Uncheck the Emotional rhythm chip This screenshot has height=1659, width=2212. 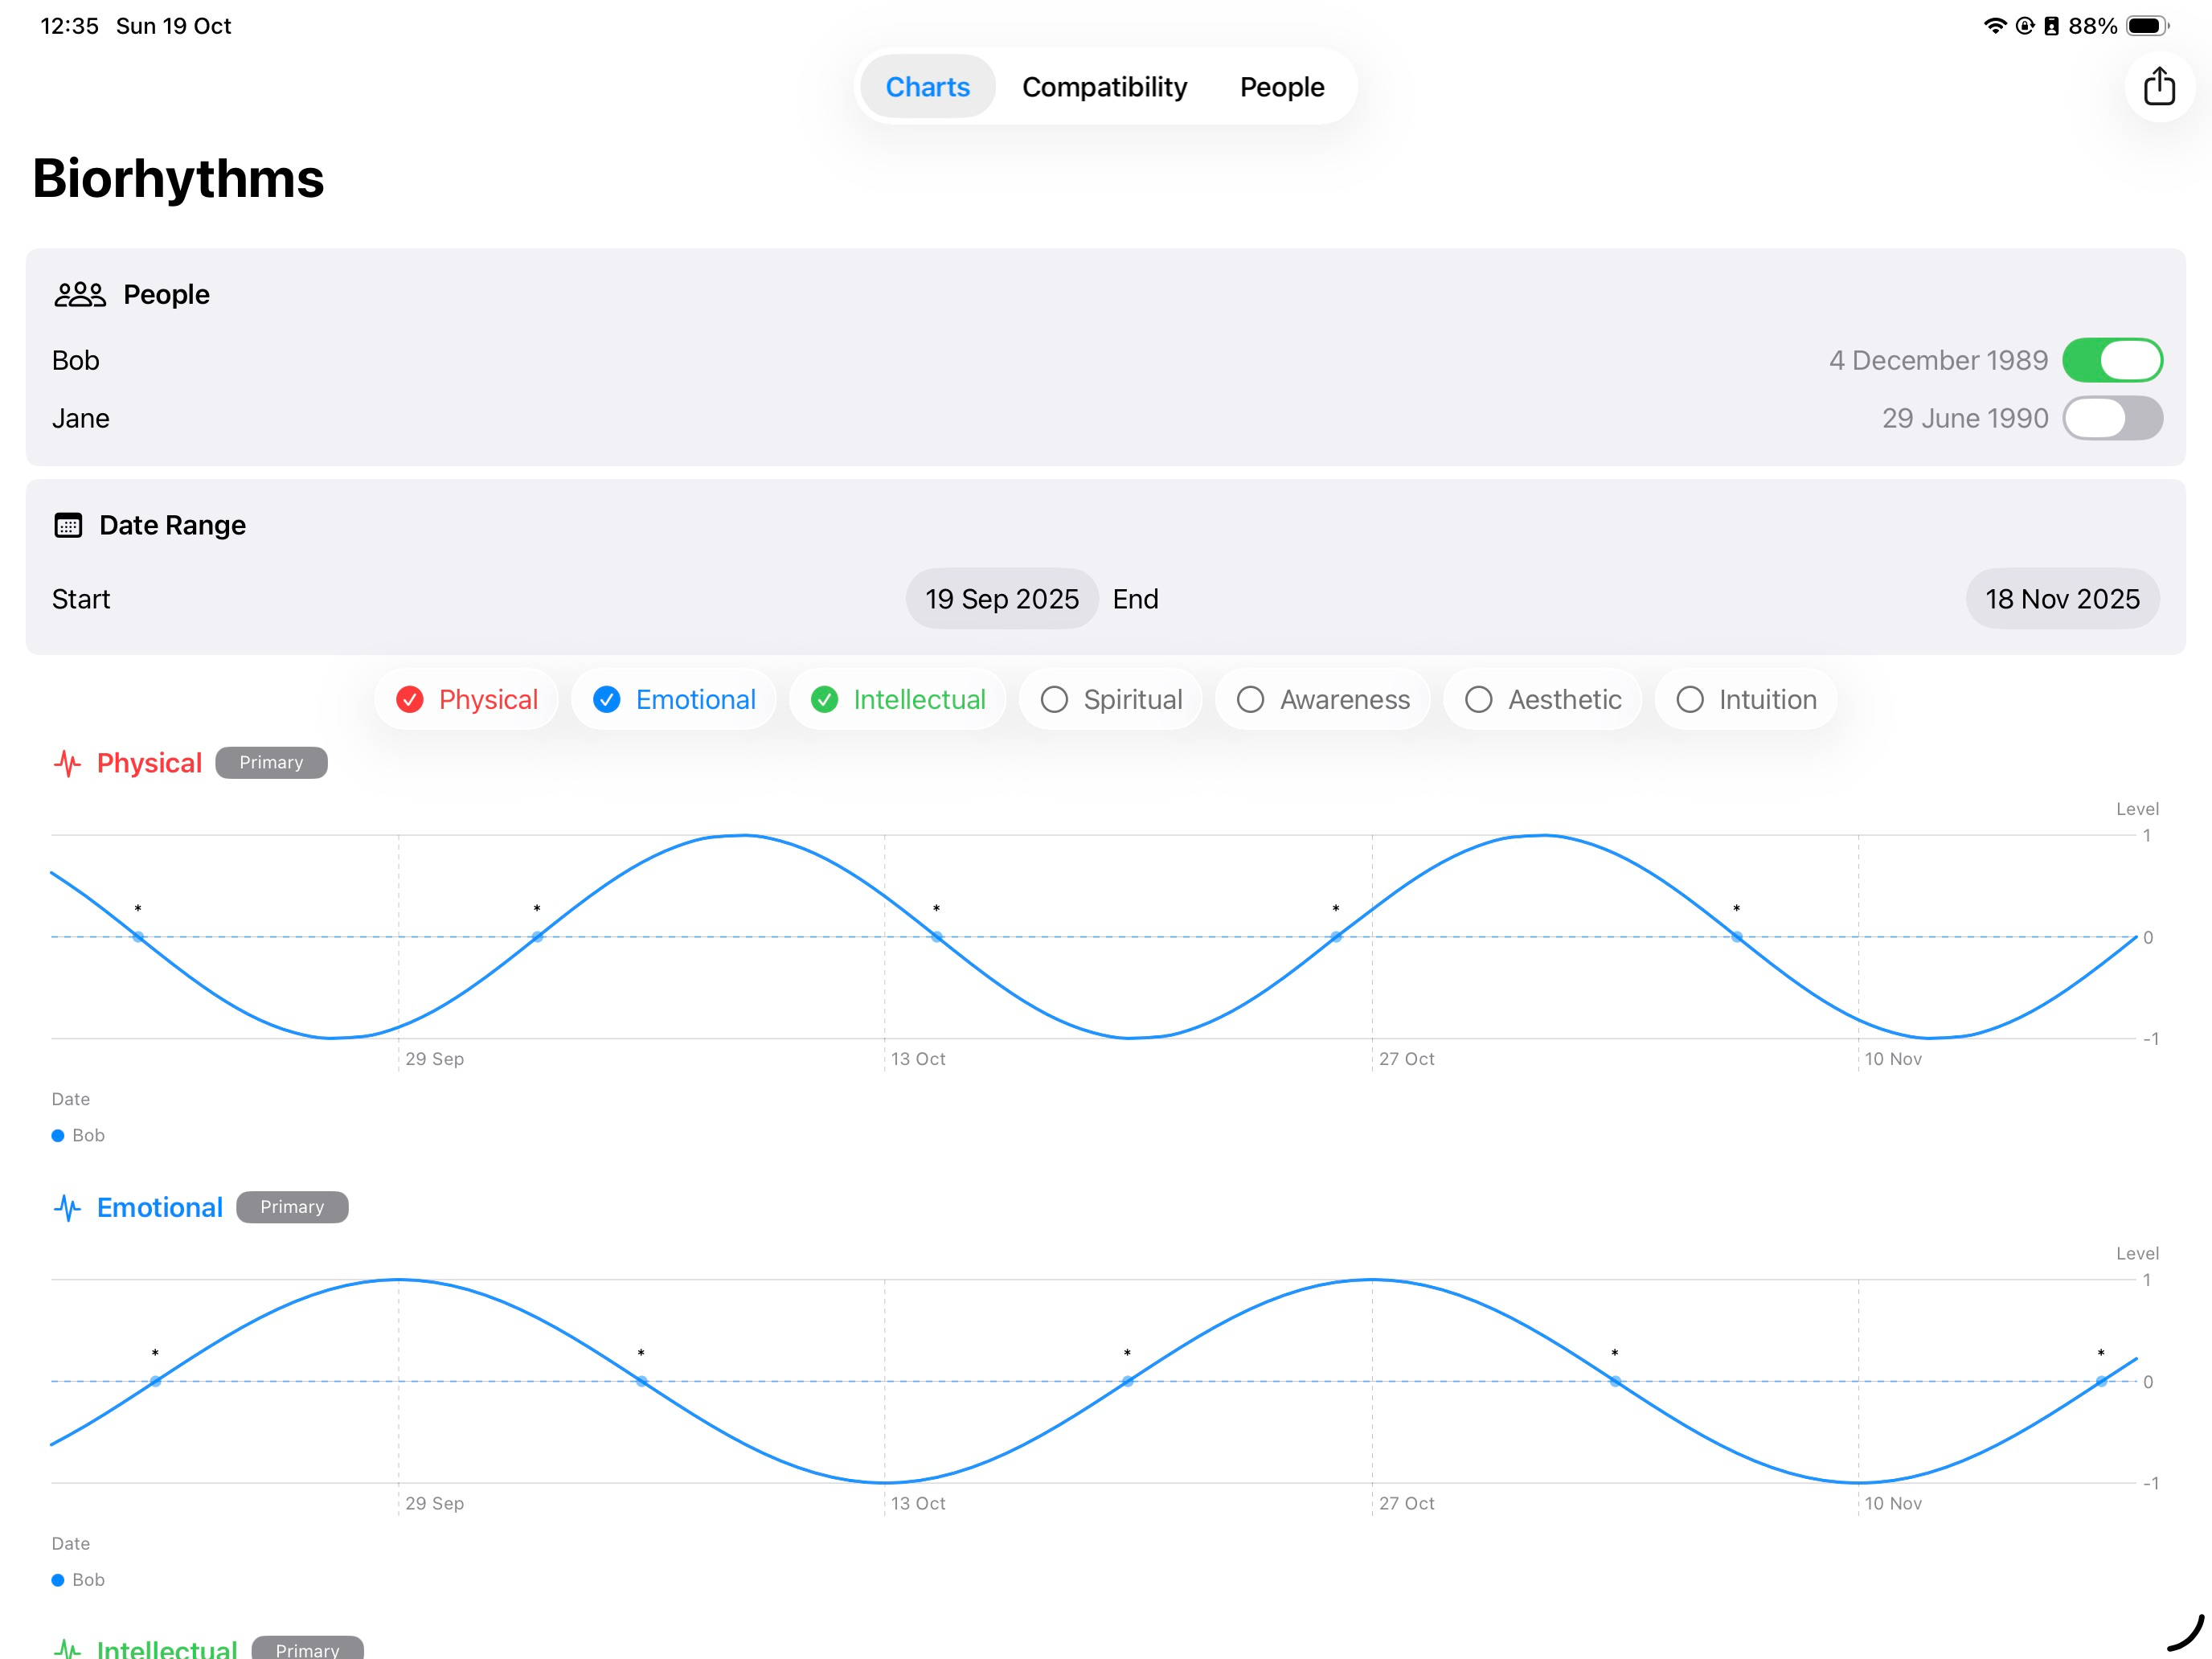pyautogui.click(x=673, y=699)
